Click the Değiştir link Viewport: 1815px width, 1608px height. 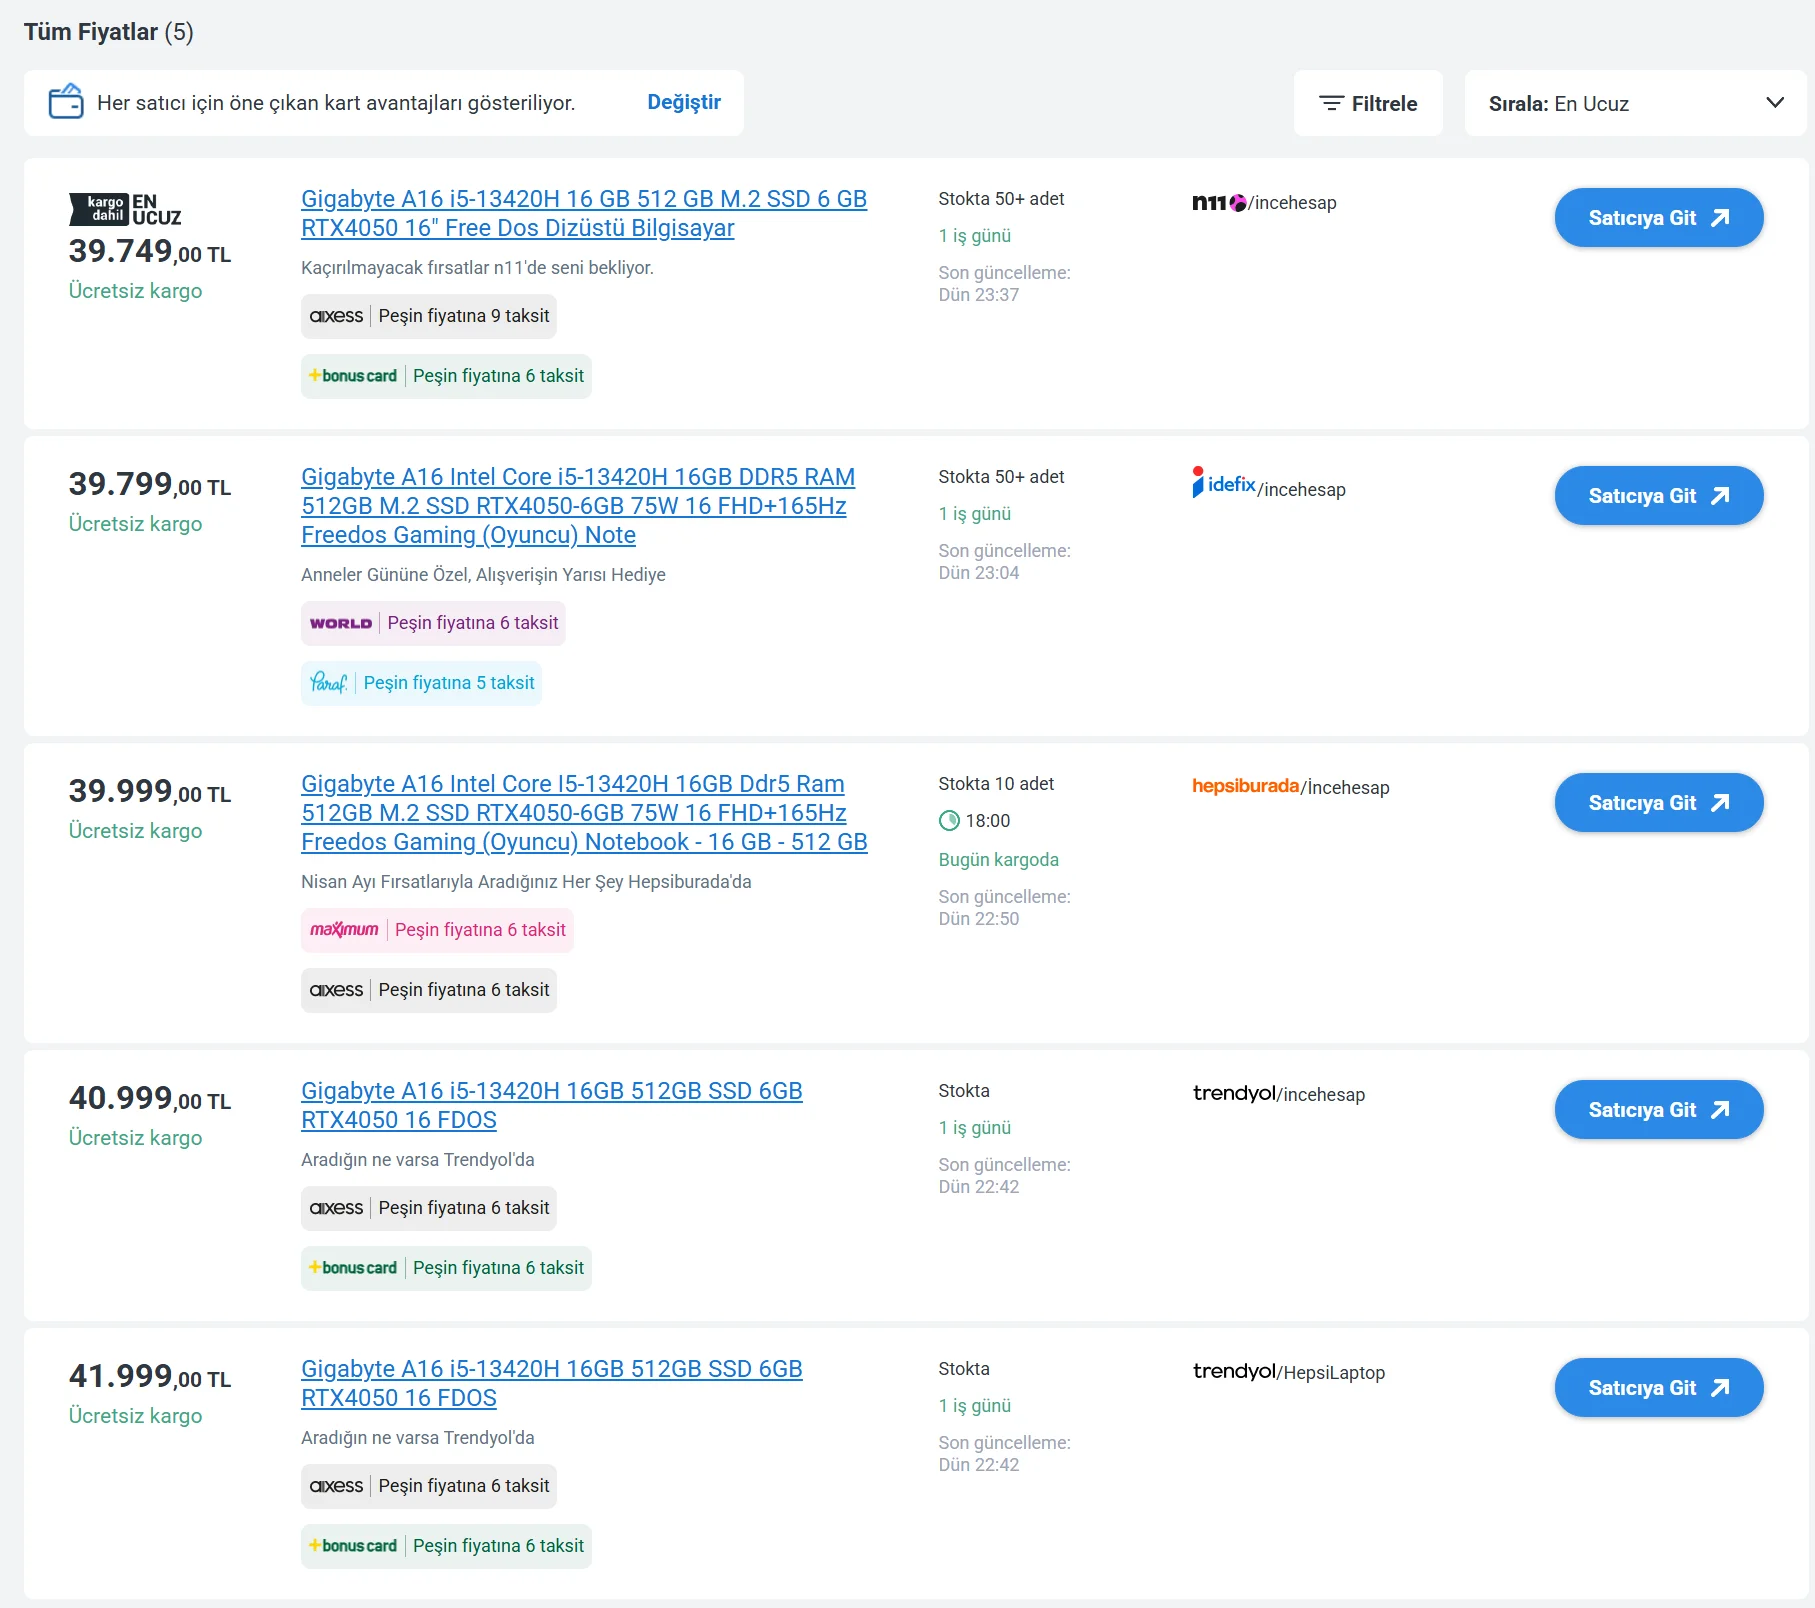point(684,102)
